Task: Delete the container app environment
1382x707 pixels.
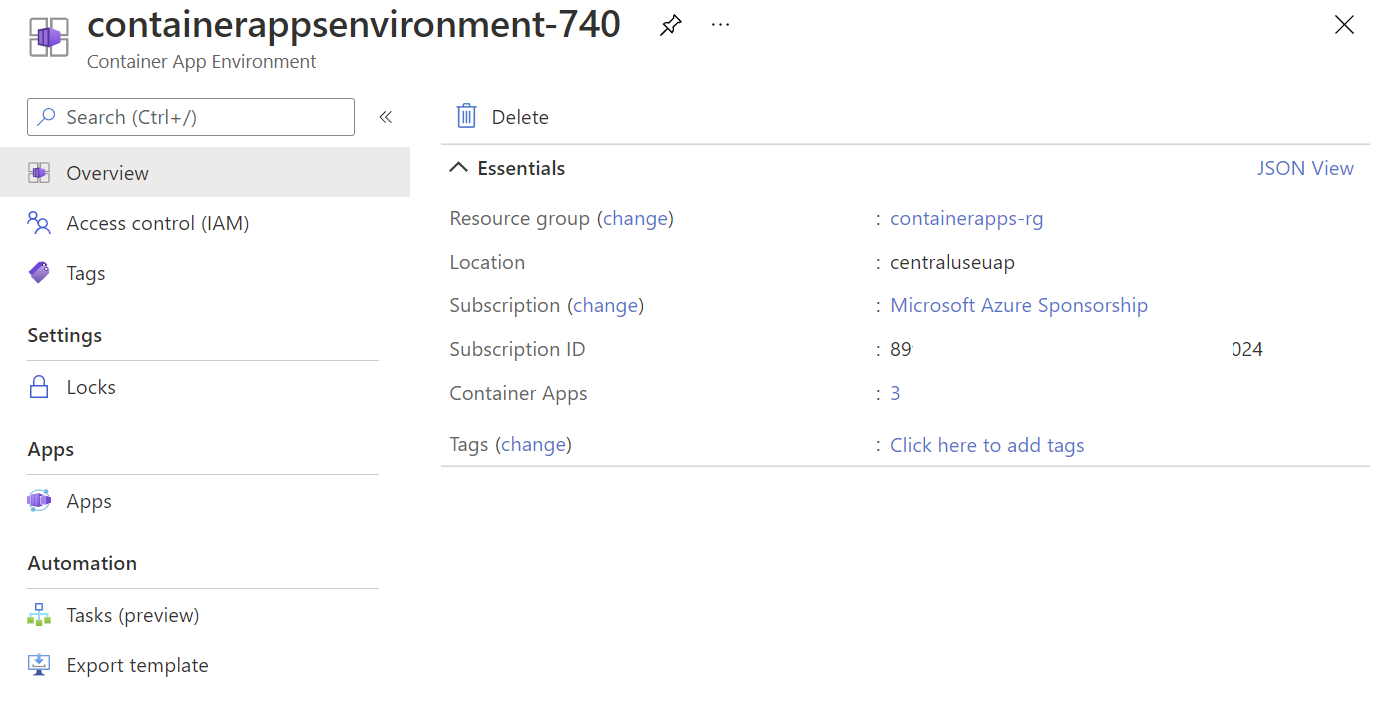Action: (503, 117)
